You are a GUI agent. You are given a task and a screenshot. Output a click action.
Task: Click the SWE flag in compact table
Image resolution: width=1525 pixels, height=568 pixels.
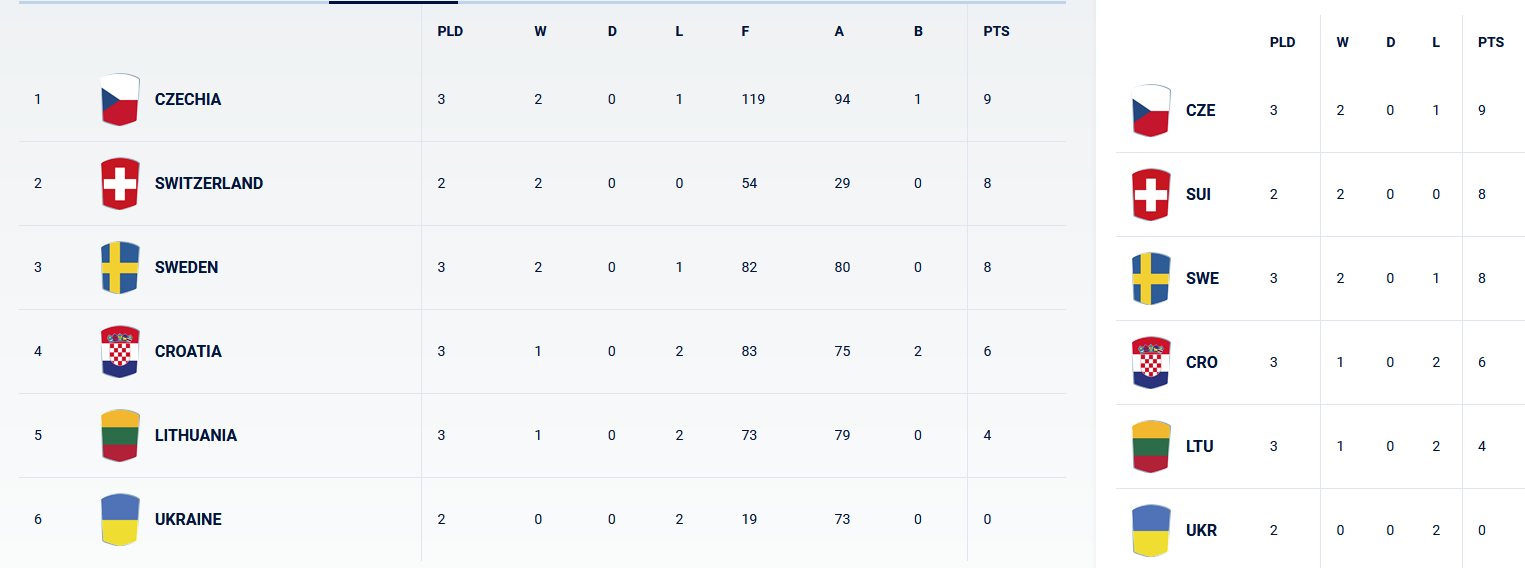click(1151, 279)
